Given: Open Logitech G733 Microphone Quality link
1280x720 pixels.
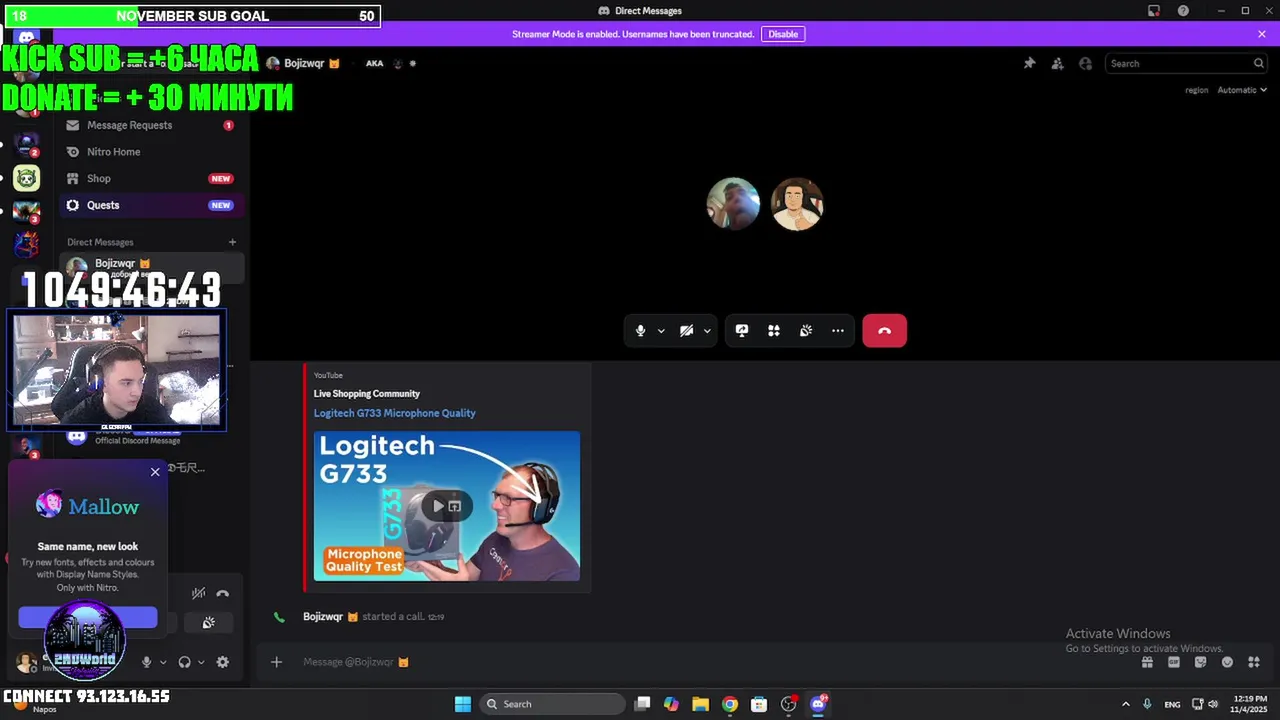Looking at the screenshot, I should (394, 413).
